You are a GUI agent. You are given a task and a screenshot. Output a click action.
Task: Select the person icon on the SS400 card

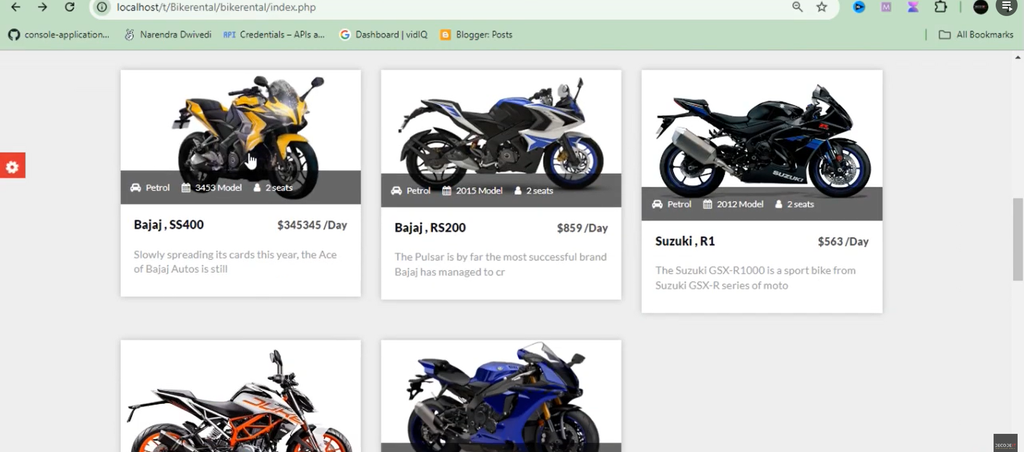click(x=257, y=187)
